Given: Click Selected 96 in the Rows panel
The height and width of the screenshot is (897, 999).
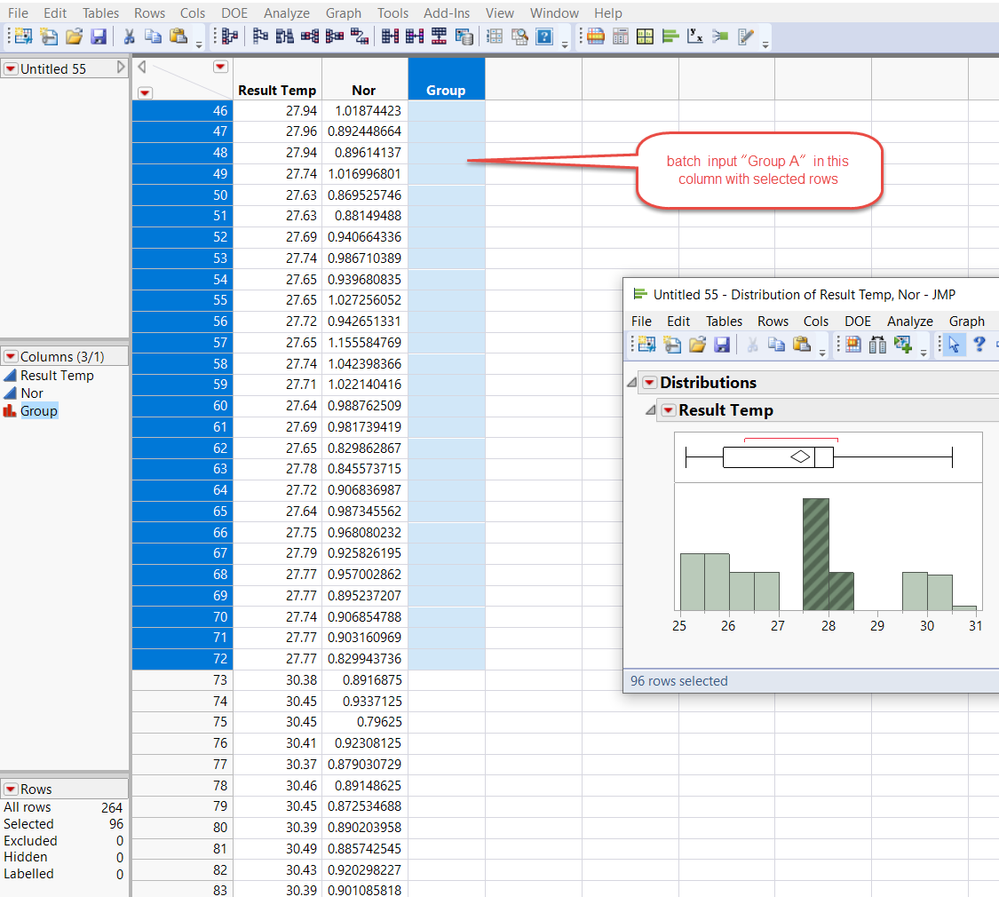Looking at the screenshot, I should (30, 823).
